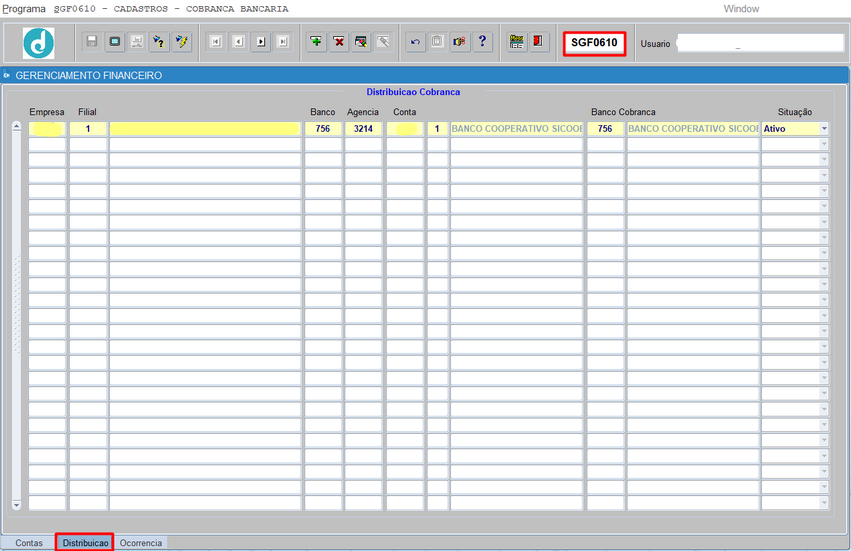
Task: Open the Situação dropdown showing Ativo
Action: [x=824, y=129]
